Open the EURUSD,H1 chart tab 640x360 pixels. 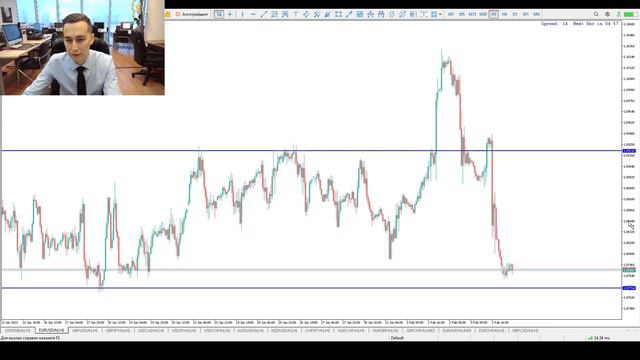point(51,330)
